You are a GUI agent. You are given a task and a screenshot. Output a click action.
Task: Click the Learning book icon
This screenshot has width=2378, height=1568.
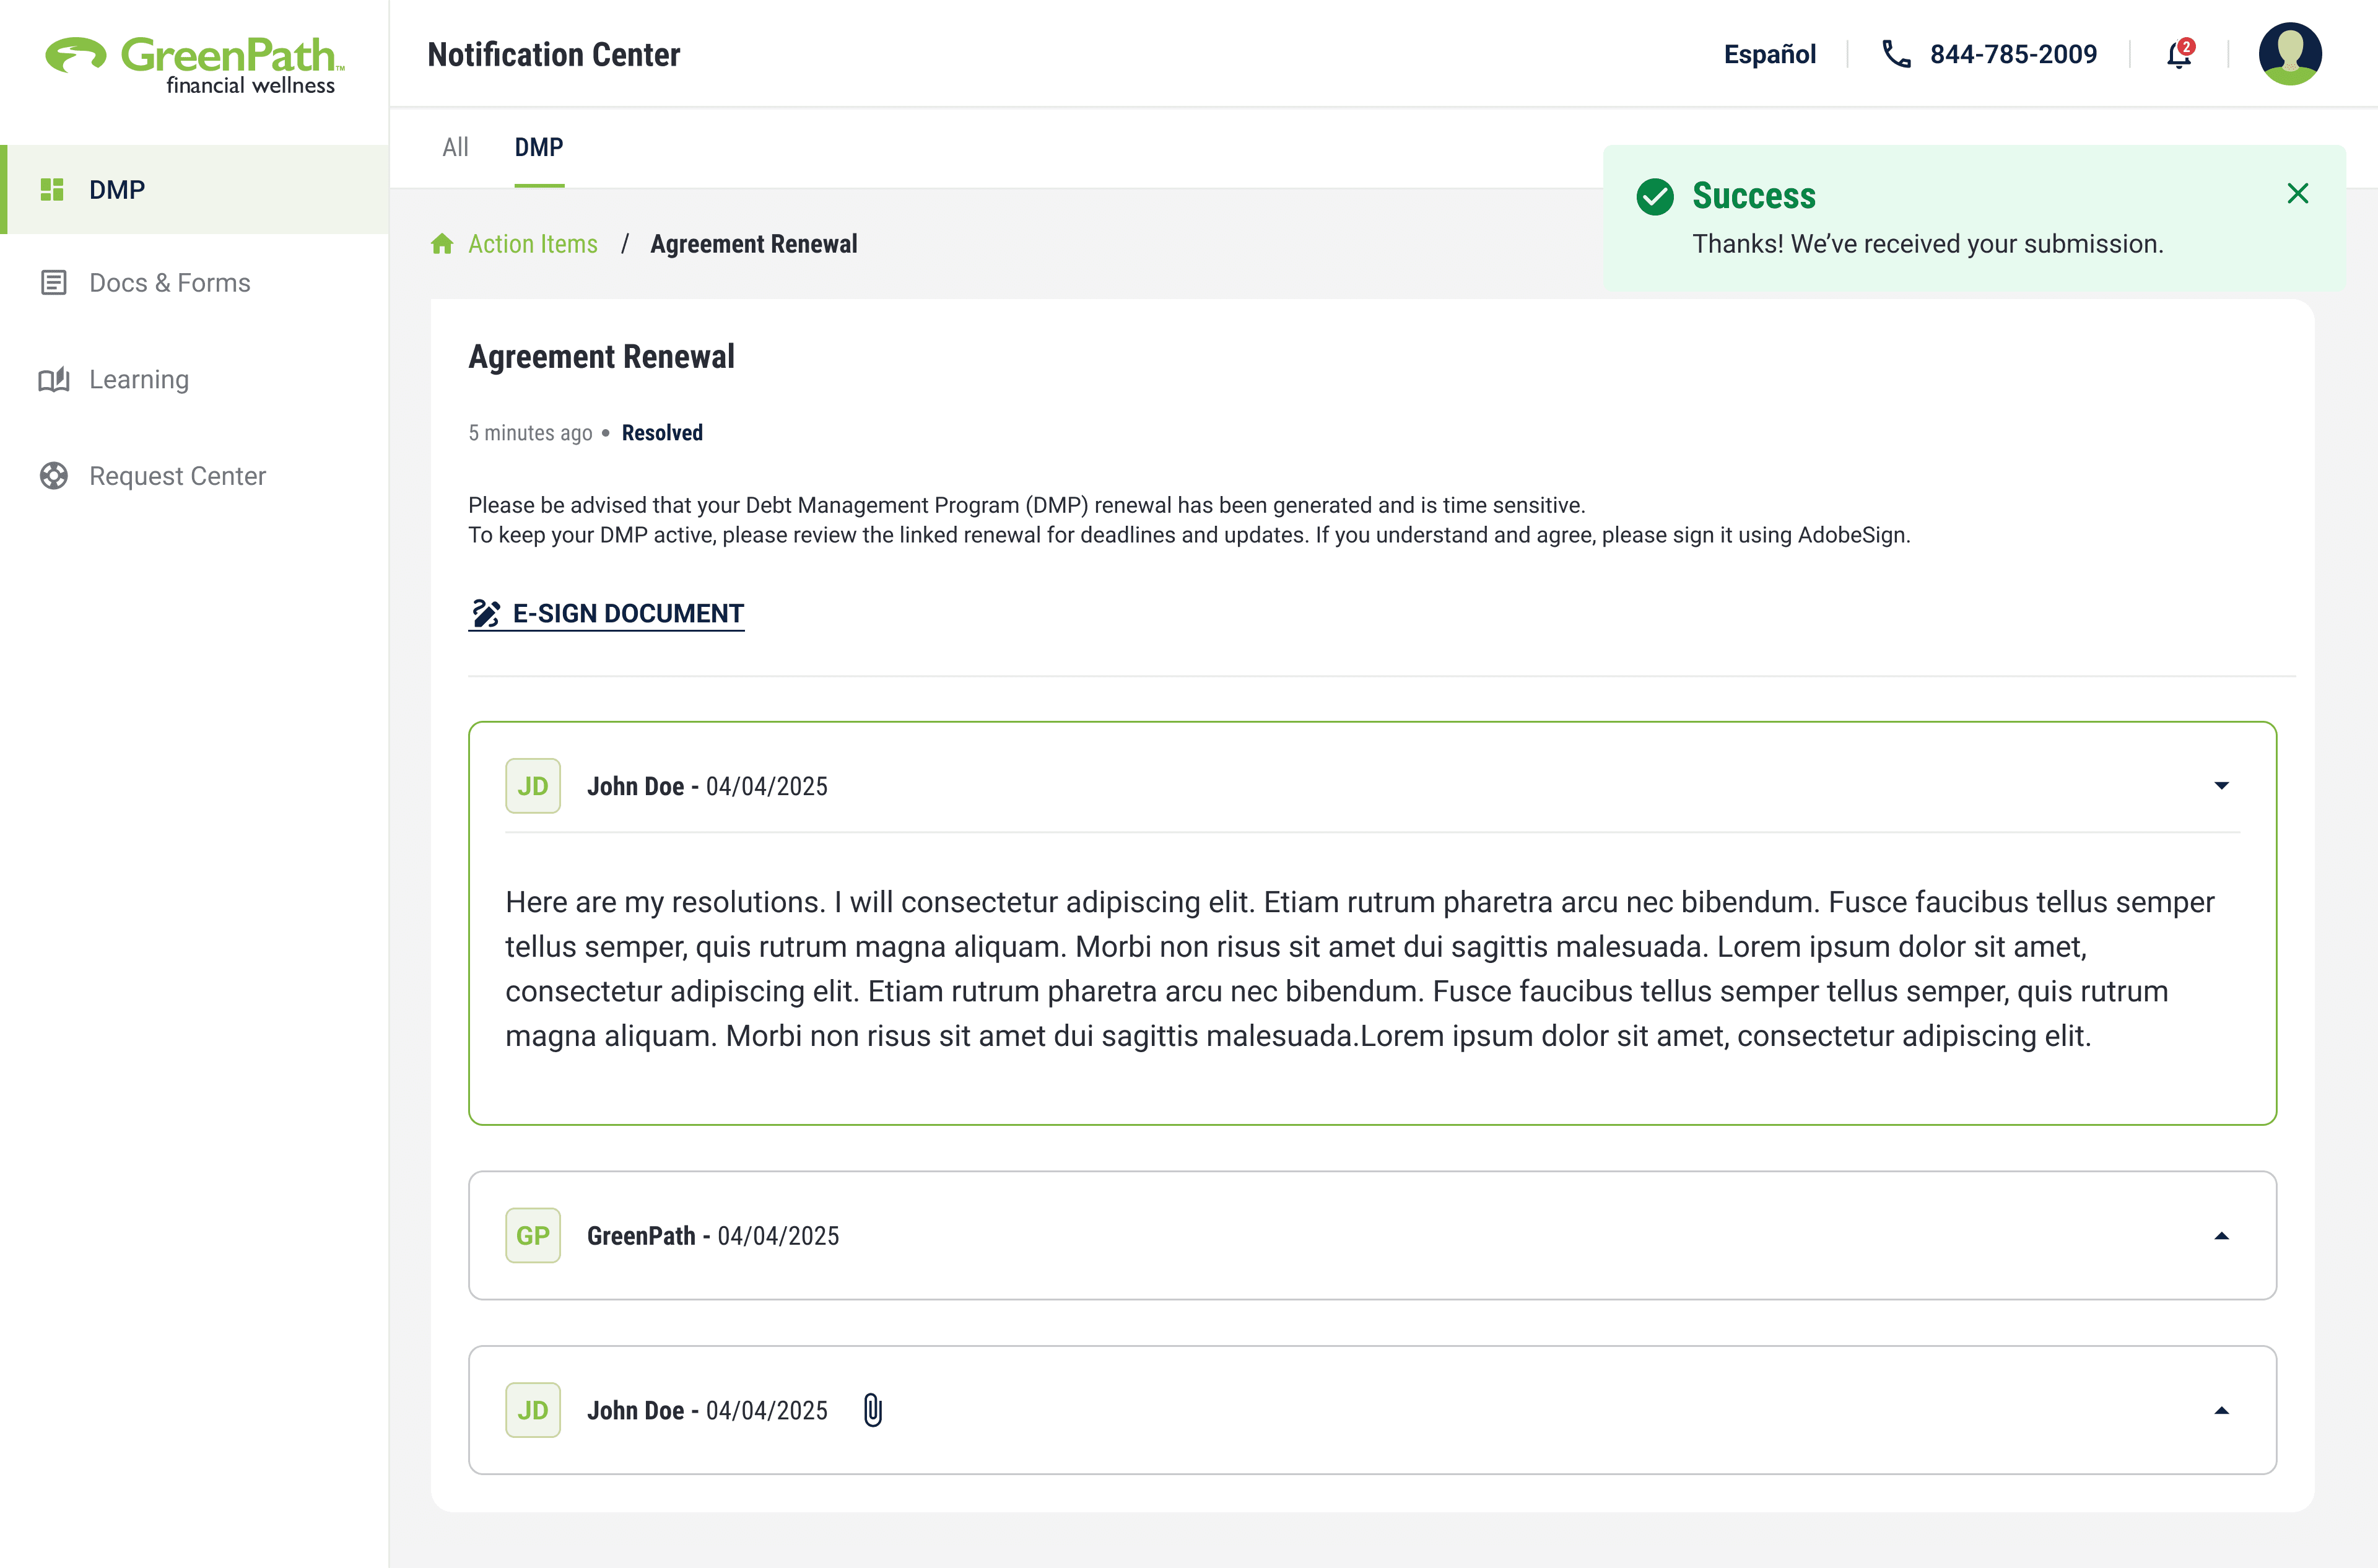(54, 380)
